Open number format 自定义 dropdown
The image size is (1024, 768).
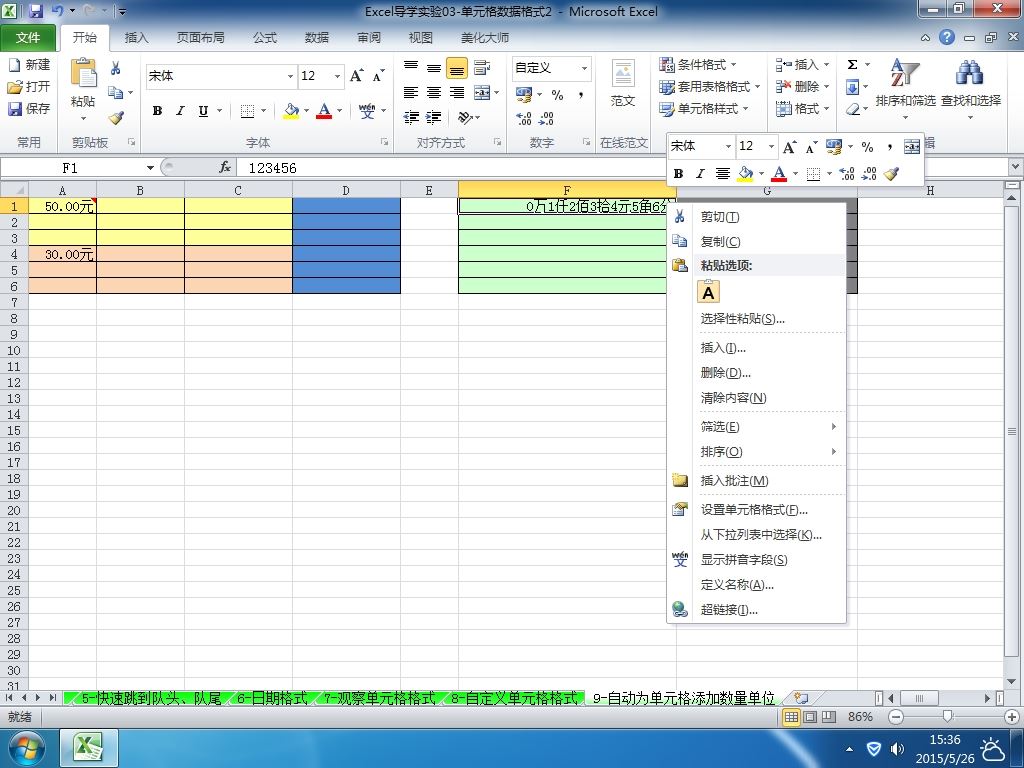(584, 68)
